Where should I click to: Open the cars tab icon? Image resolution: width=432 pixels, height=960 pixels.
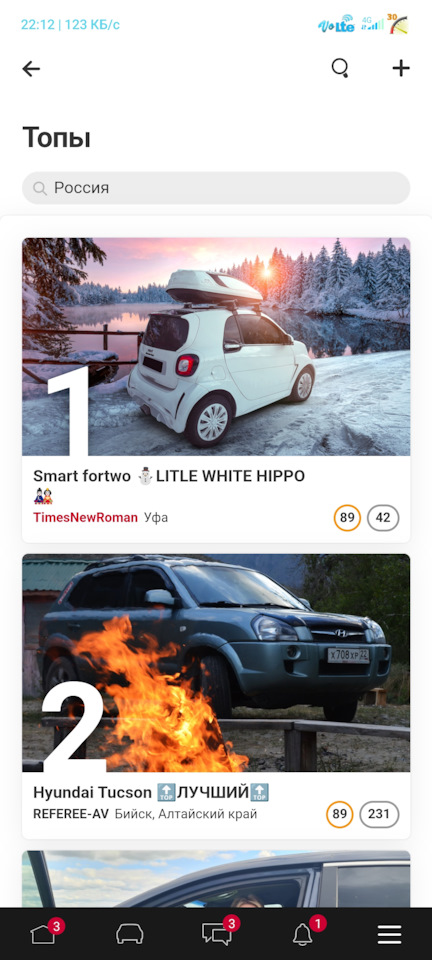130,934
